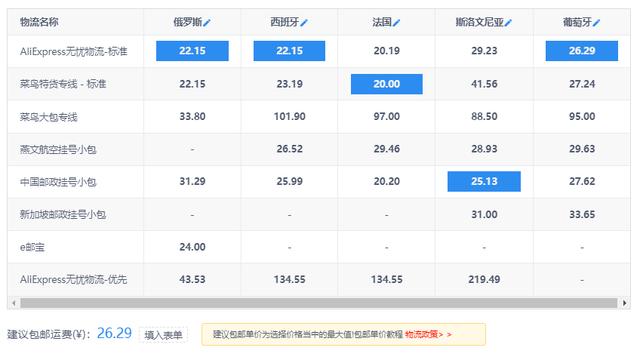640x363 pixels.
Task: Select the 31.29 price cell
Action: tap(192, 181)
